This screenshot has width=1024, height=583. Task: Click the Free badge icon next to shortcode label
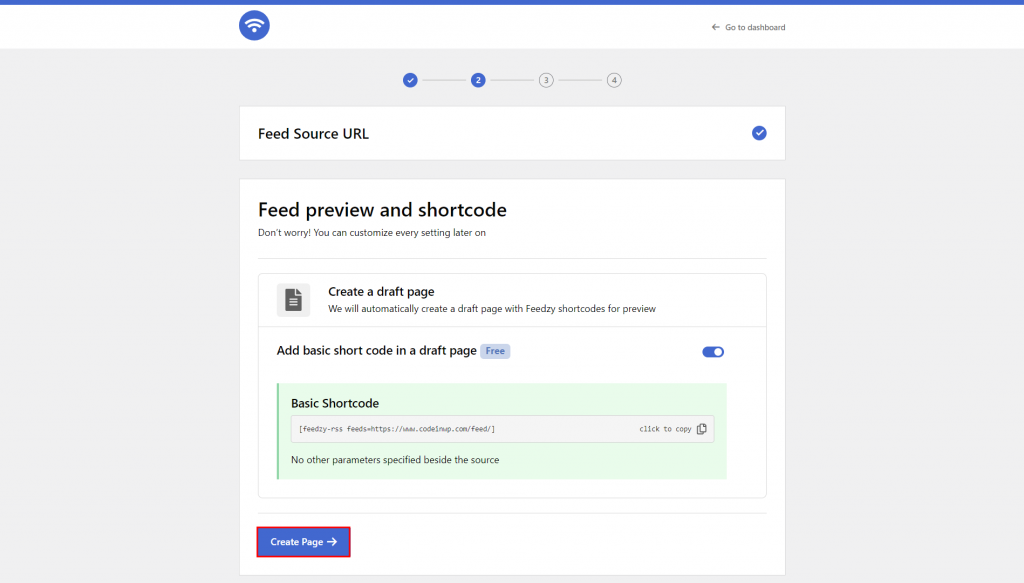(x=495, y=350)
